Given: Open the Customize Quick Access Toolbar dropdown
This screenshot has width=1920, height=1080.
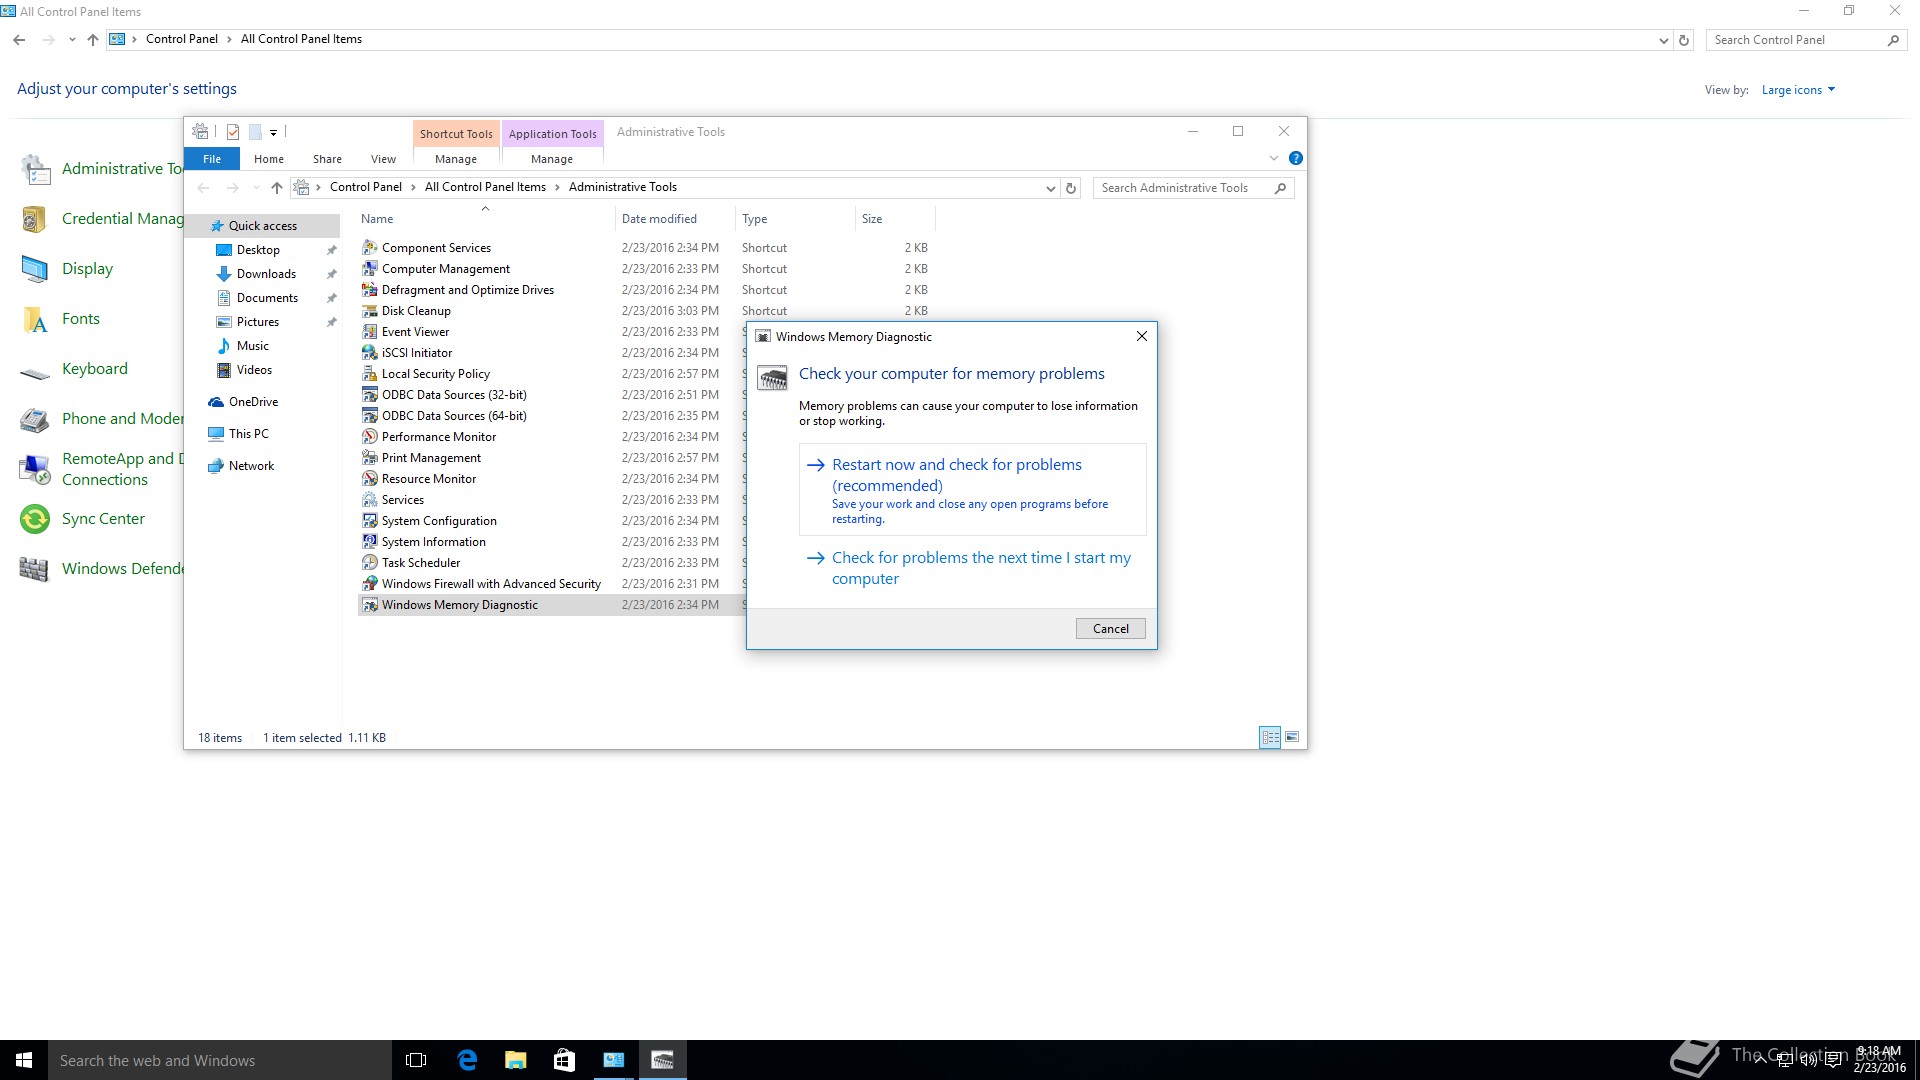Looking at the screenshot, I should point(273,132).
